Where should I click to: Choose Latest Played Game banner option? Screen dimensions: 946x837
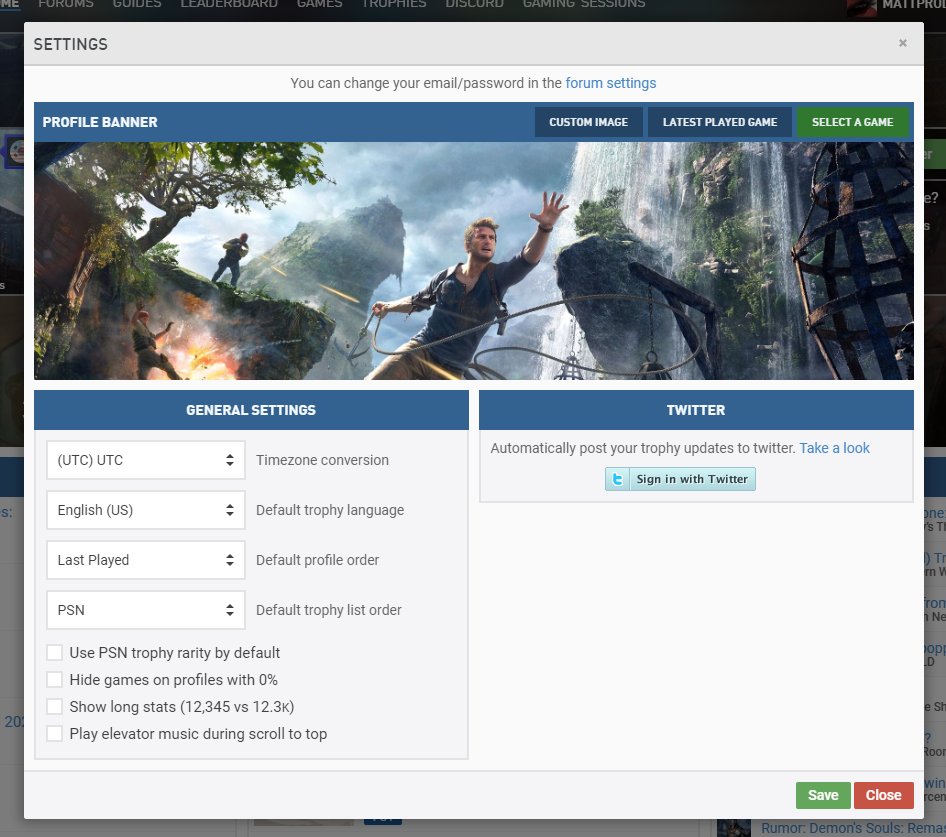point(720,122)
